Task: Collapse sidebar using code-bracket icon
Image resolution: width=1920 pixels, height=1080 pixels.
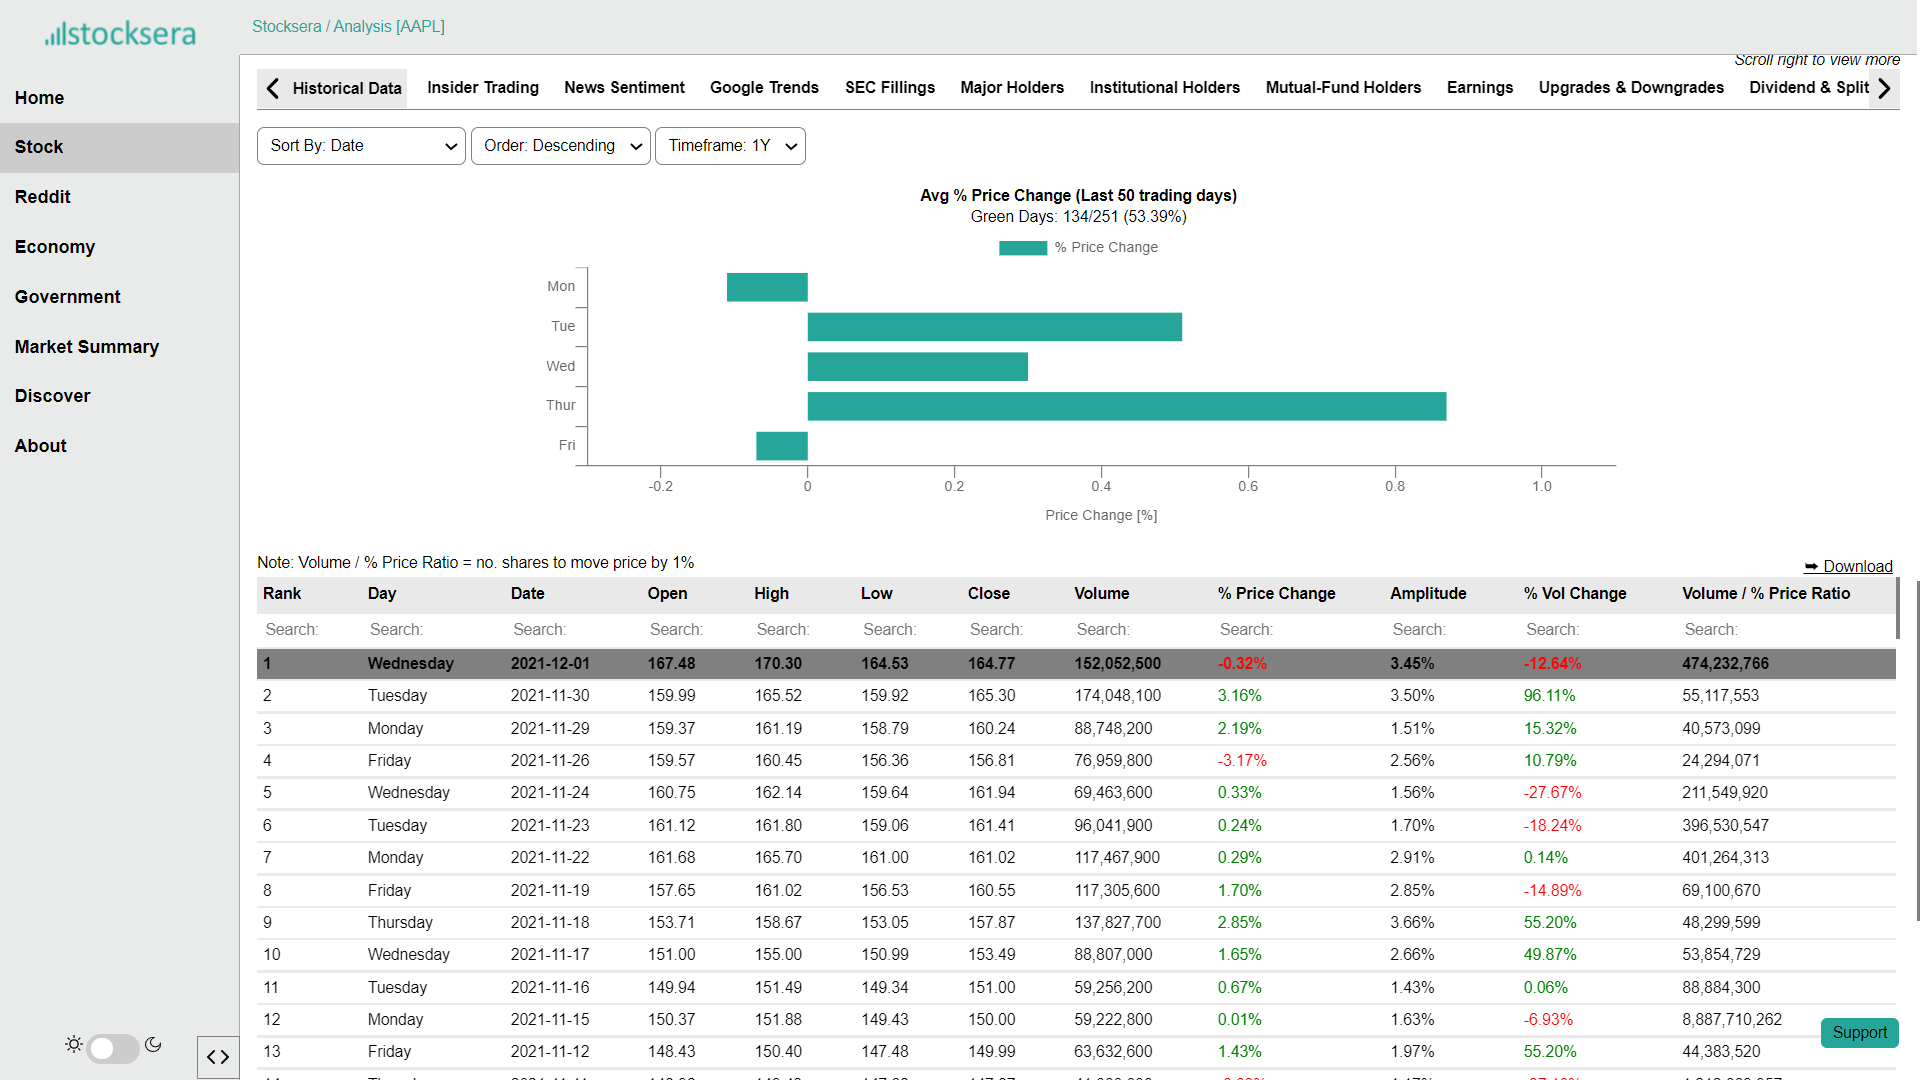Action: pyautogui.click(x=218, y=1057)
